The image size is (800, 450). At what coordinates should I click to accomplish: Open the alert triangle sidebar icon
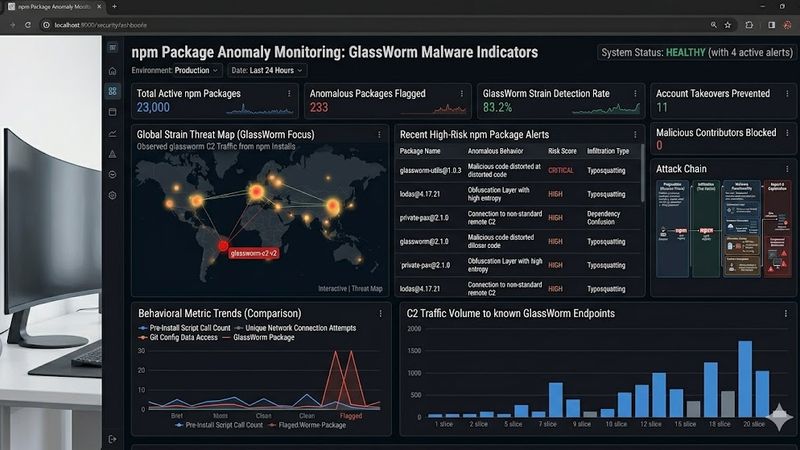click(x=113, y=154)
